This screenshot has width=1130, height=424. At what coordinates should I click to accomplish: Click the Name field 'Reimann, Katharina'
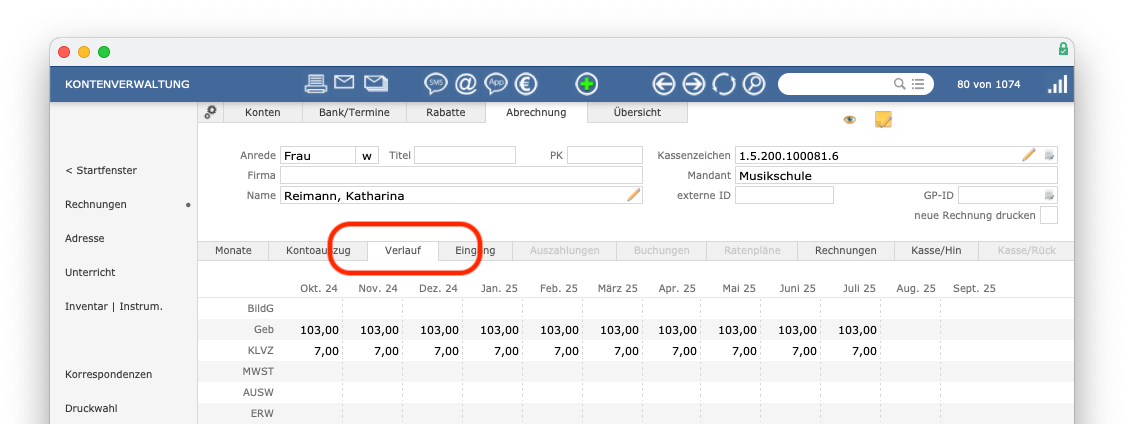[461, 195]
